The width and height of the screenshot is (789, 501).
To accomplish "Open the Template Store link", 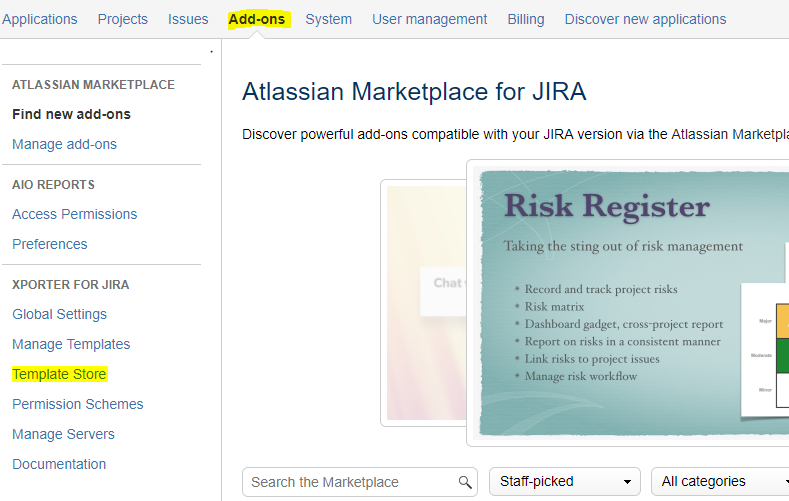I will coord(59,374).
